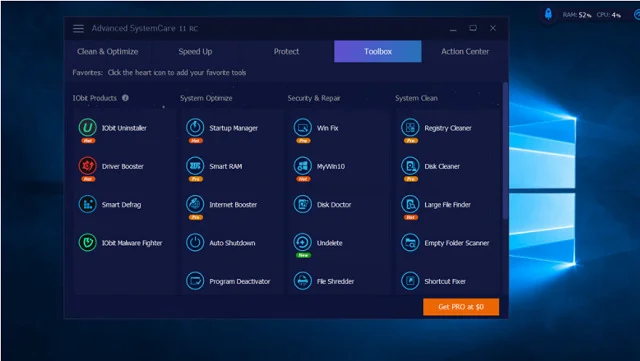Click the System Clean heading

(416, 98)
